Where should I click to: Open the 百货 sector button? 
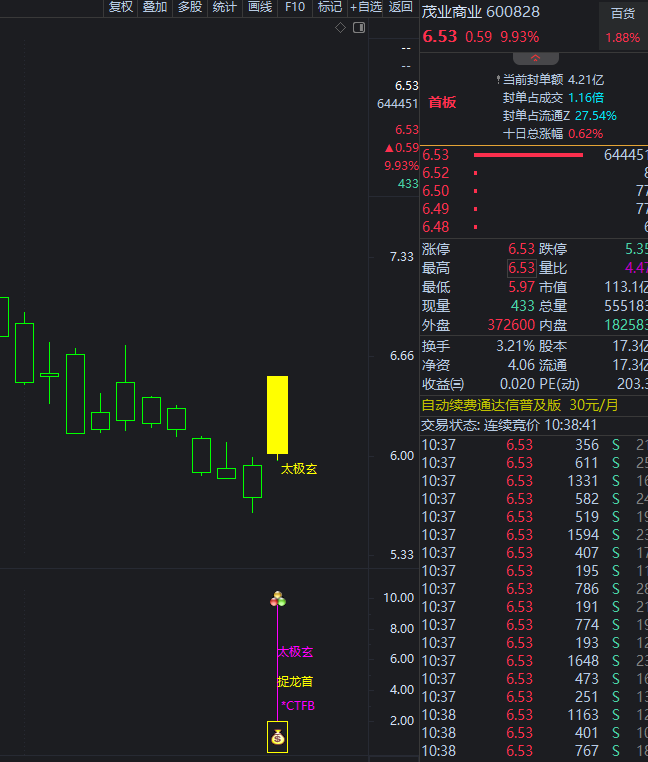click(622, 13)
